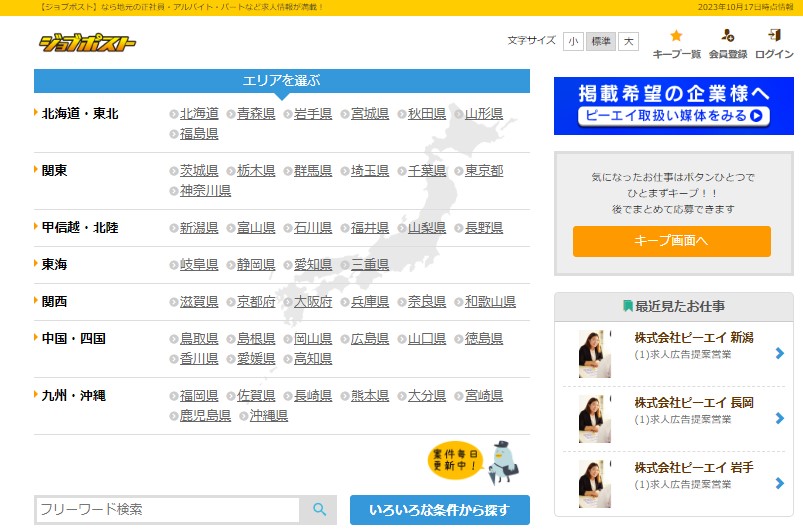Image resolution: width=803 pixels, height=532 pixels.
Task: Go to the 静岡県 link
Action: (256, 264)
